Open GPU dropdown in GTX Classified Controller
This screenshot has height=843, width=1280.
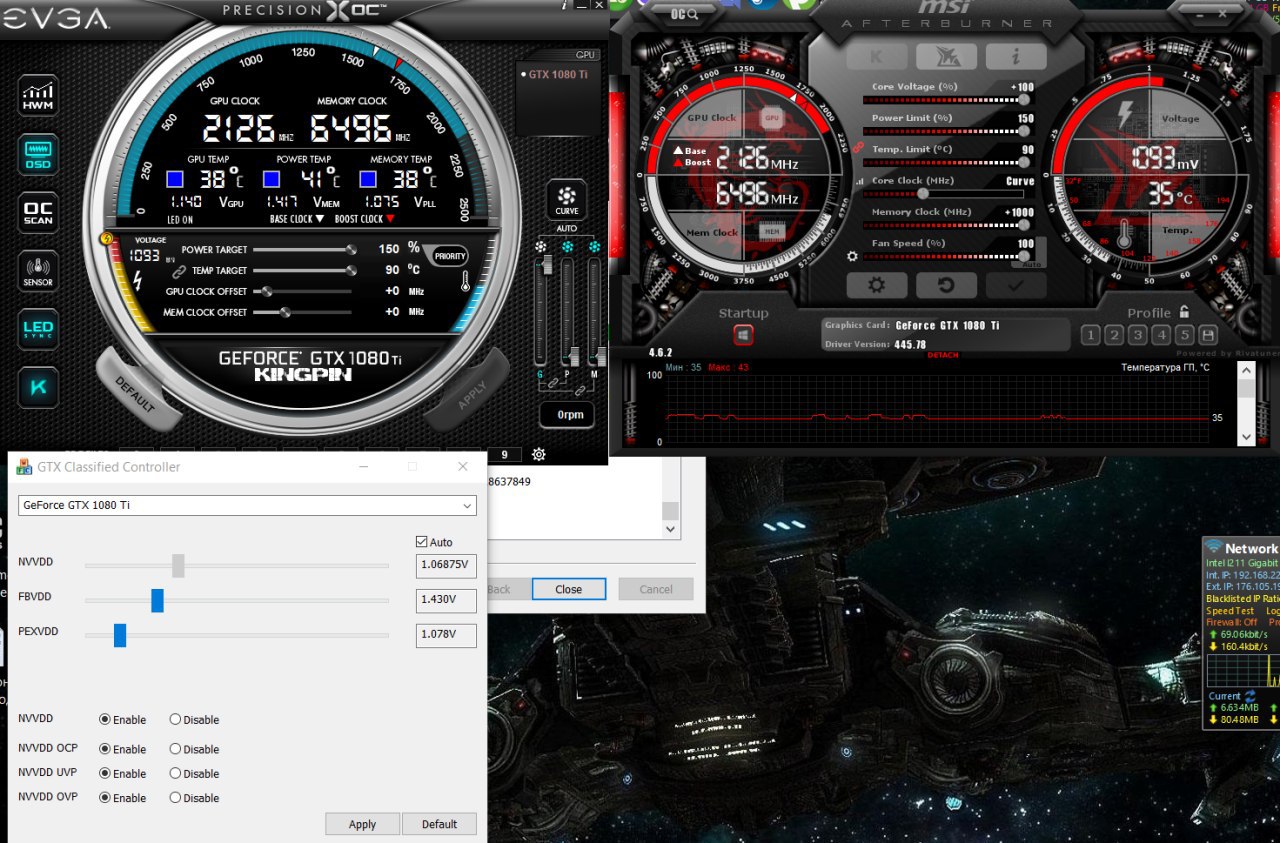247,505
